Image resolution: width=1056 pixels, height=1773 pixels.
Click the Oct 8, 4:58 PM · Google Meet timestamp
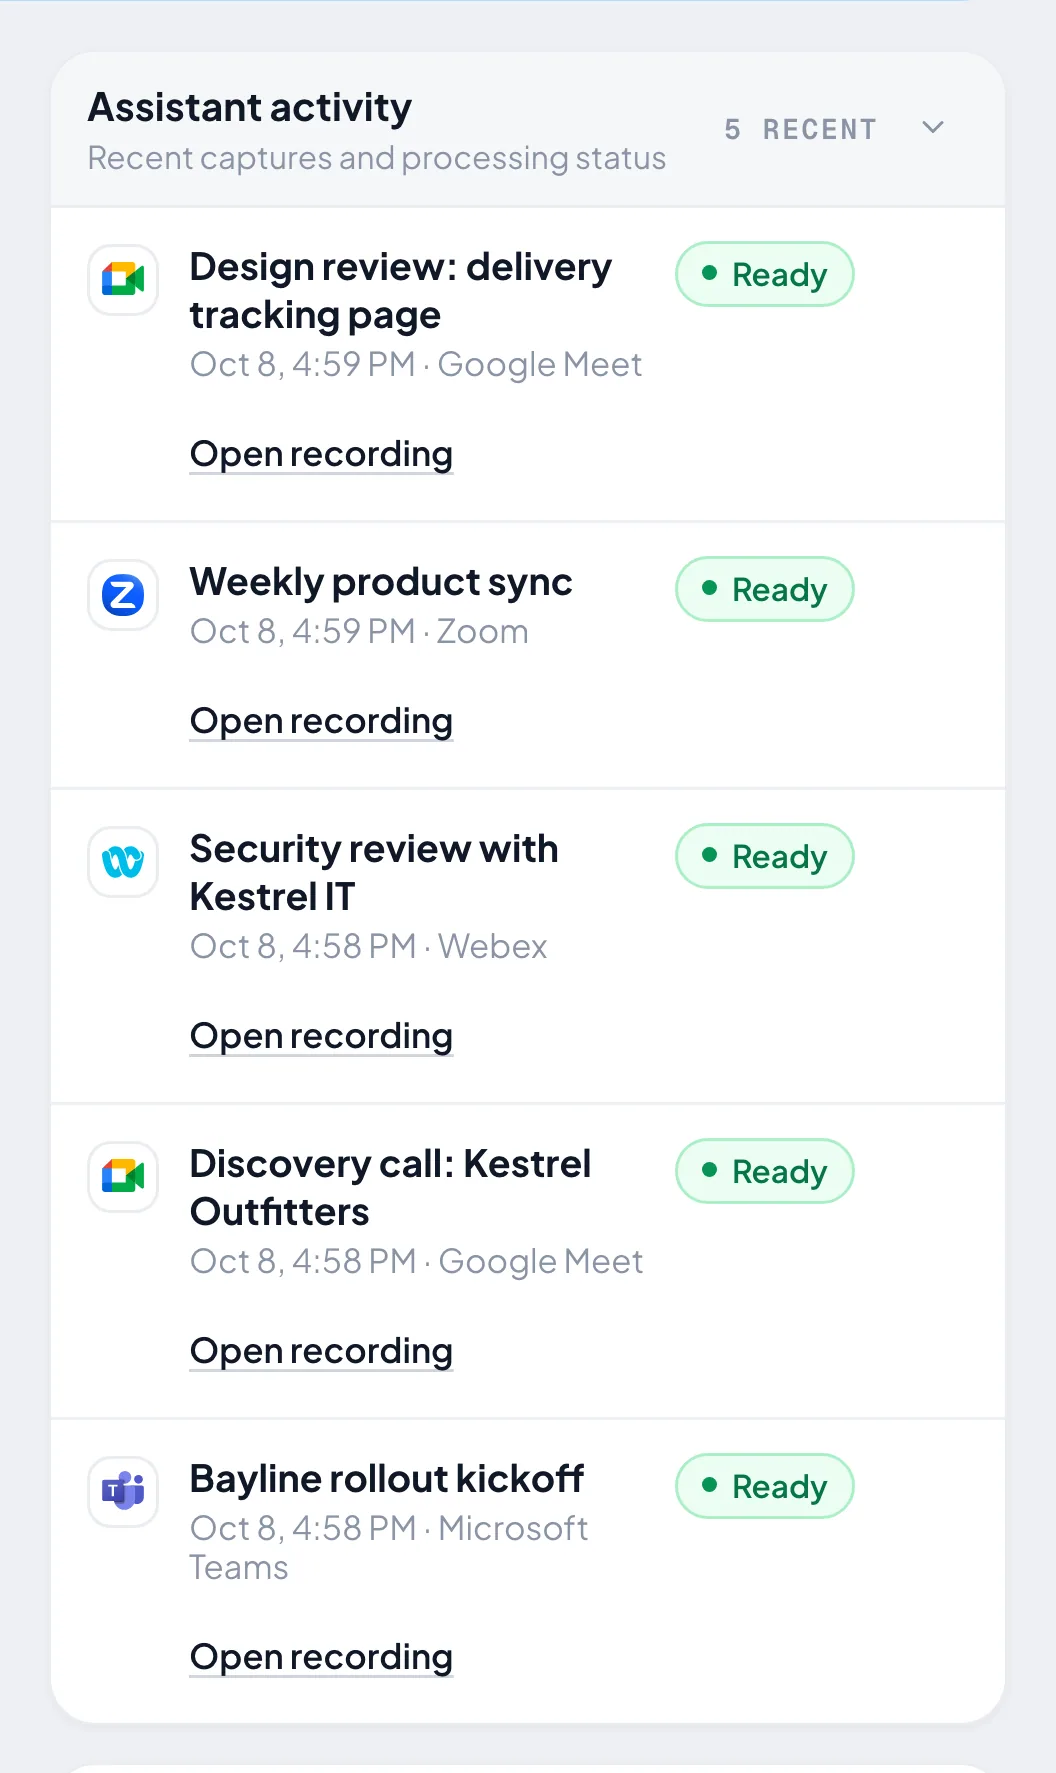(416, 1262)
